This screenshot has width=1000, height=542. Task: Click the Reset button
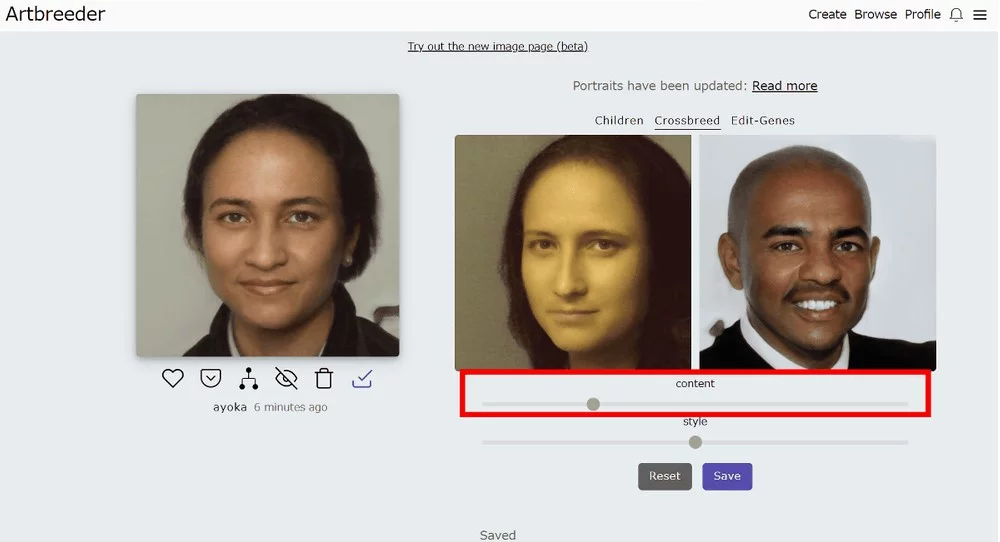[665, 476]
